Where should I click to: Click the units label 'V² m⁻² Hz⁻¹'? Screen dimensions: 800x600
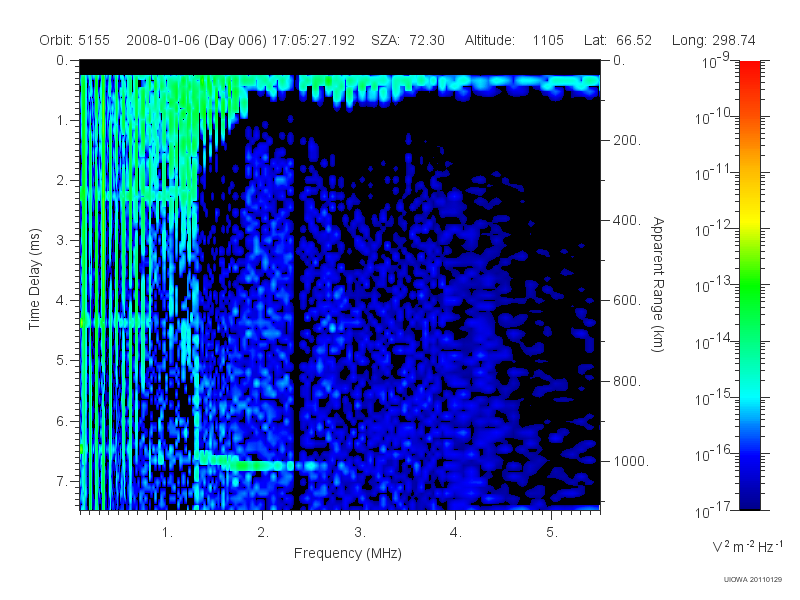(747, 546)
